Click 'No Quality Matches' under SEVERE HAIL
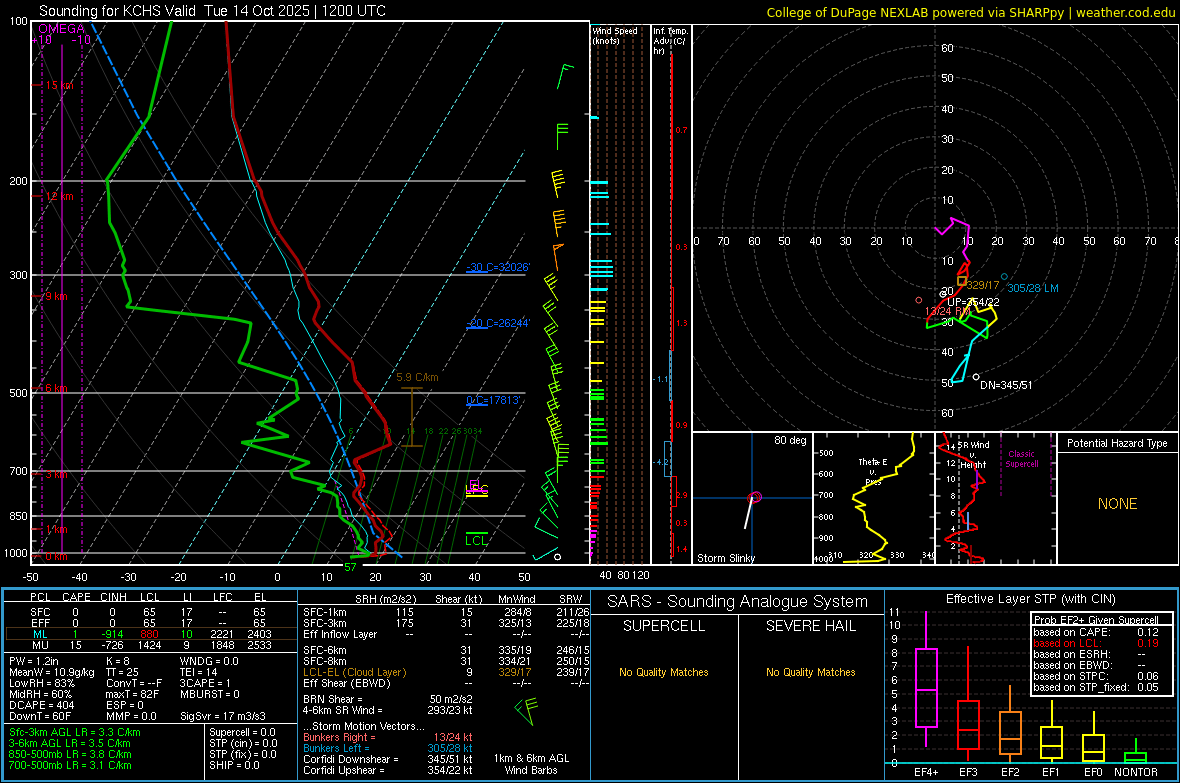 810,672
